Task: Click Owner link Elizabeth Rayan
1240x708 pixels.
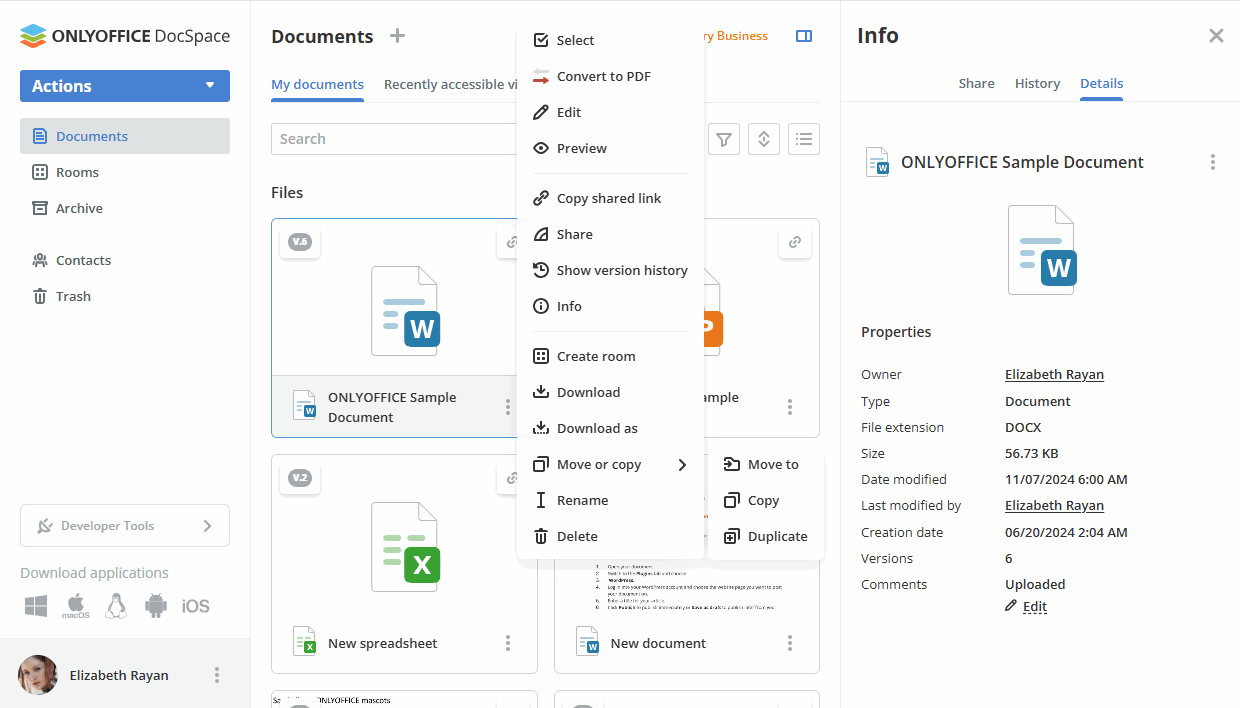Action: (x=1054, y=374)
